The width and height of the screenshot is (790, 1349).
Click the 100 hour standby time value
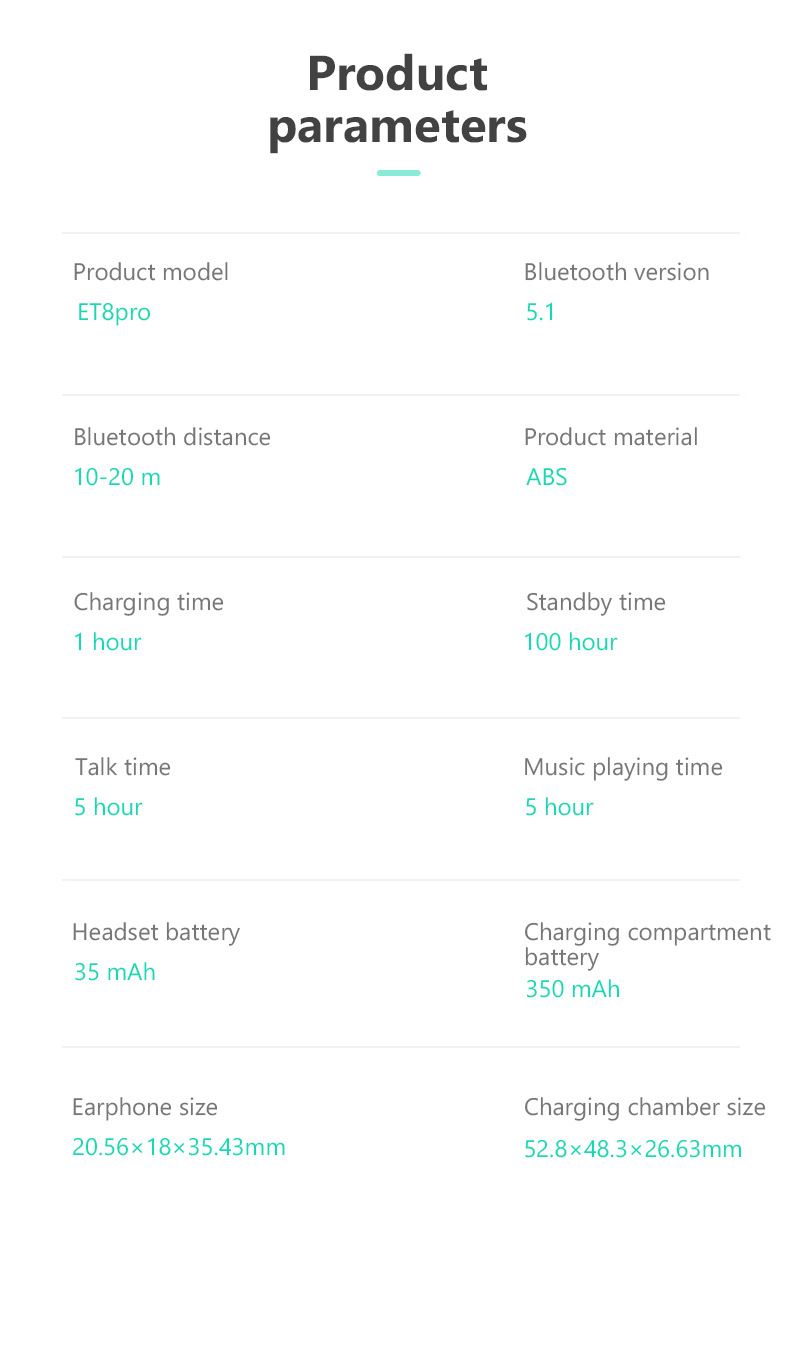point(571,642)
